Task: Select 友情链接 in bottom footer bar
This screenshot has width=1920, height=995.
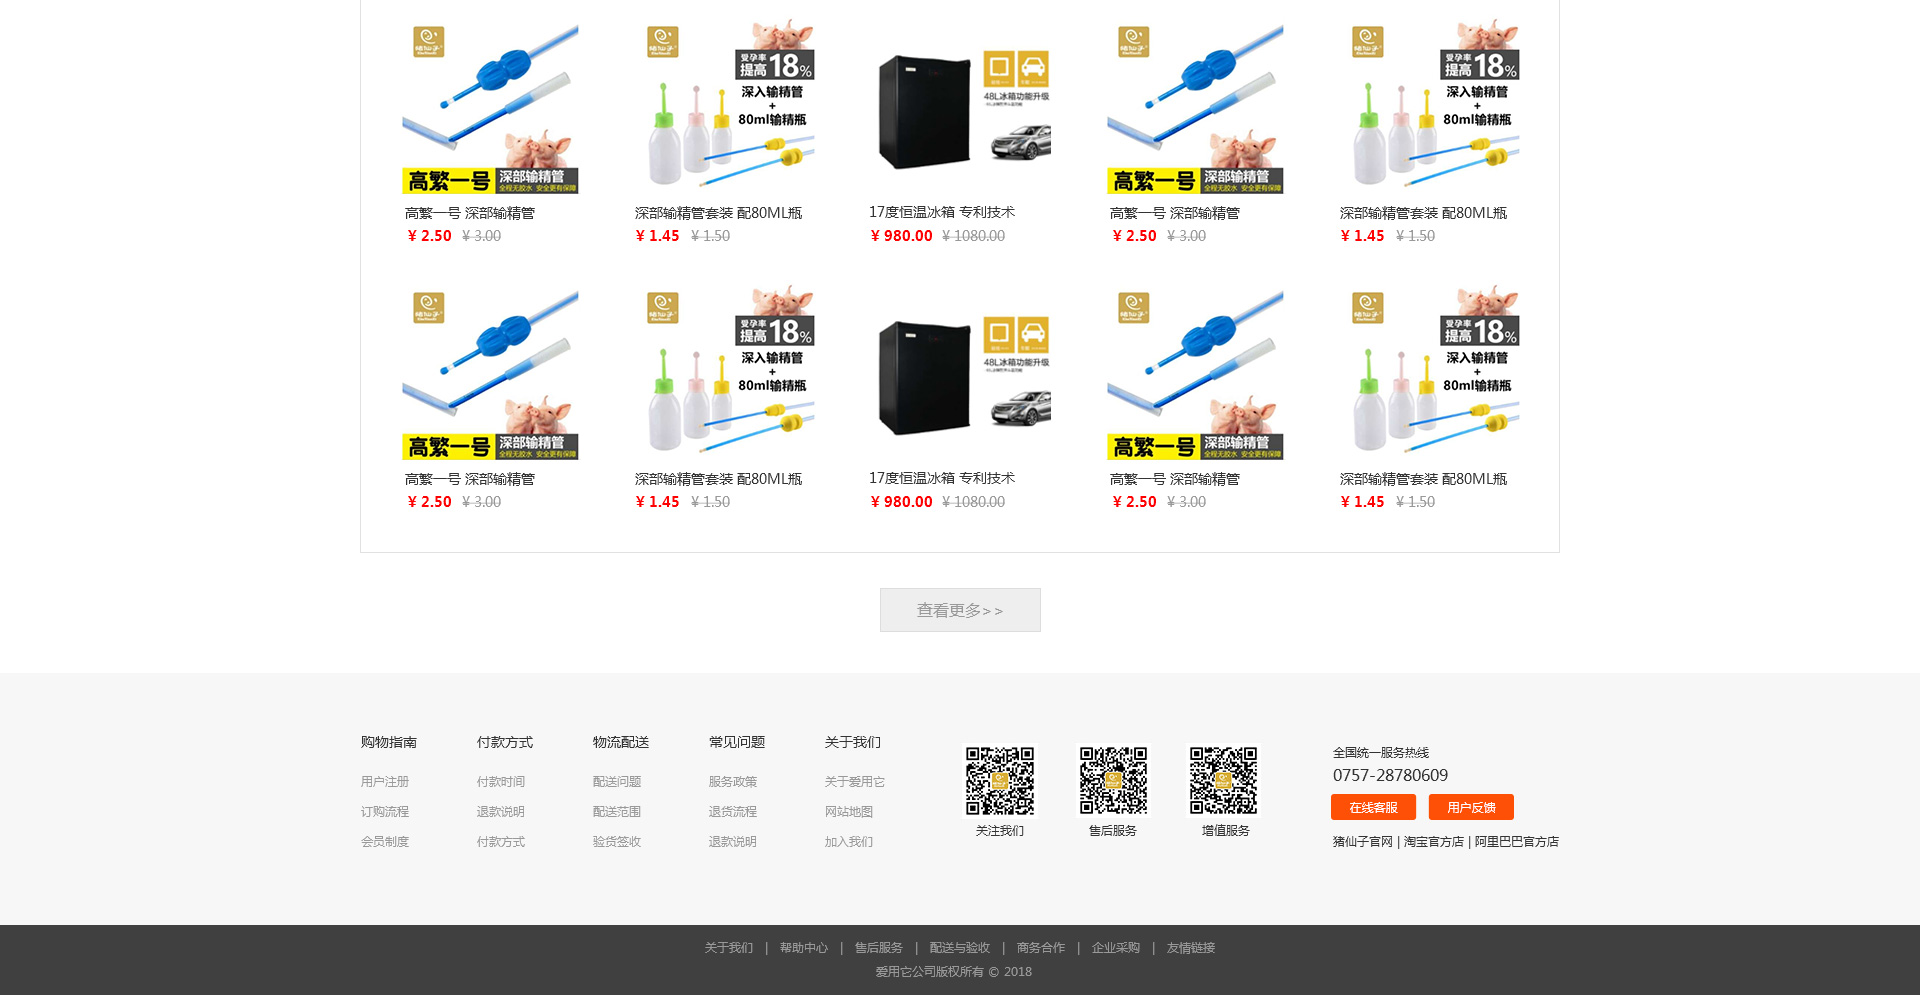Action: pos(1191,948)
